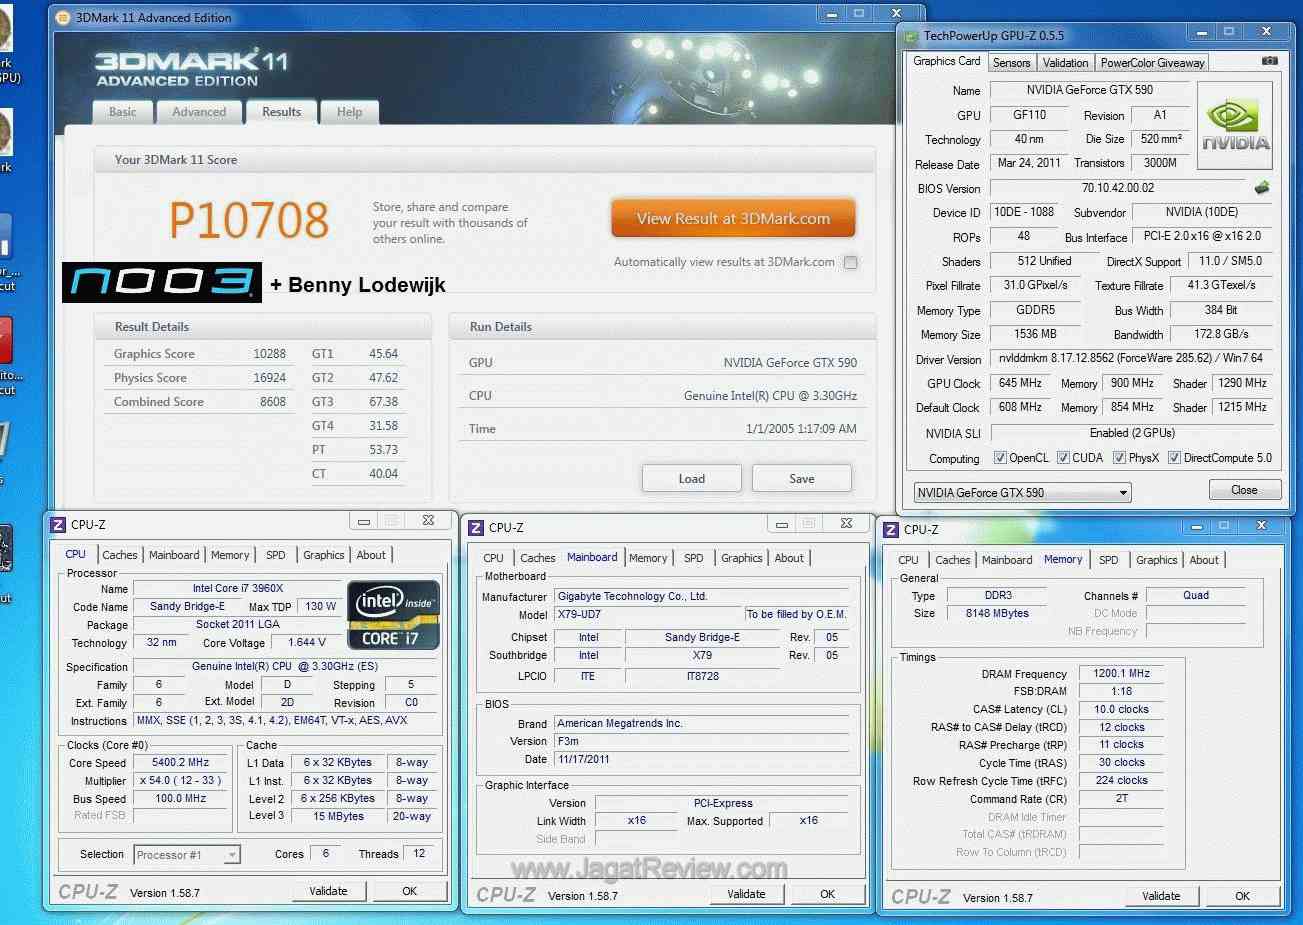Click the GPU-Z Name field showing GTX 590
This screenshot has width=1303, height=925.
point(1089,90)
